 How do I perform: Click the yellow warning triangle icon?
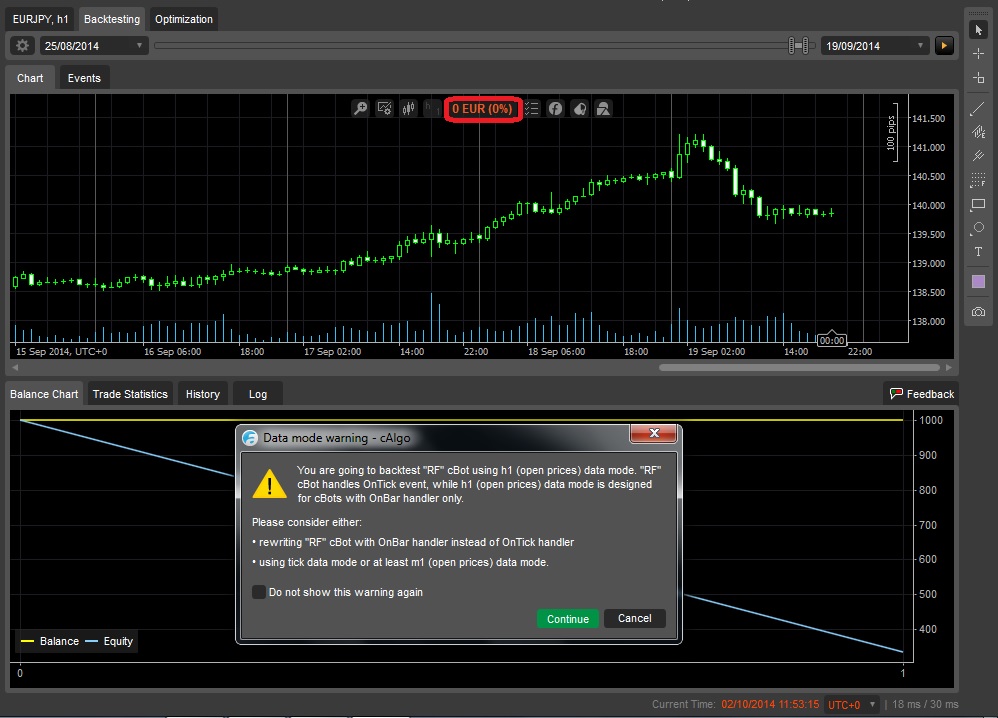coord(270,484)
